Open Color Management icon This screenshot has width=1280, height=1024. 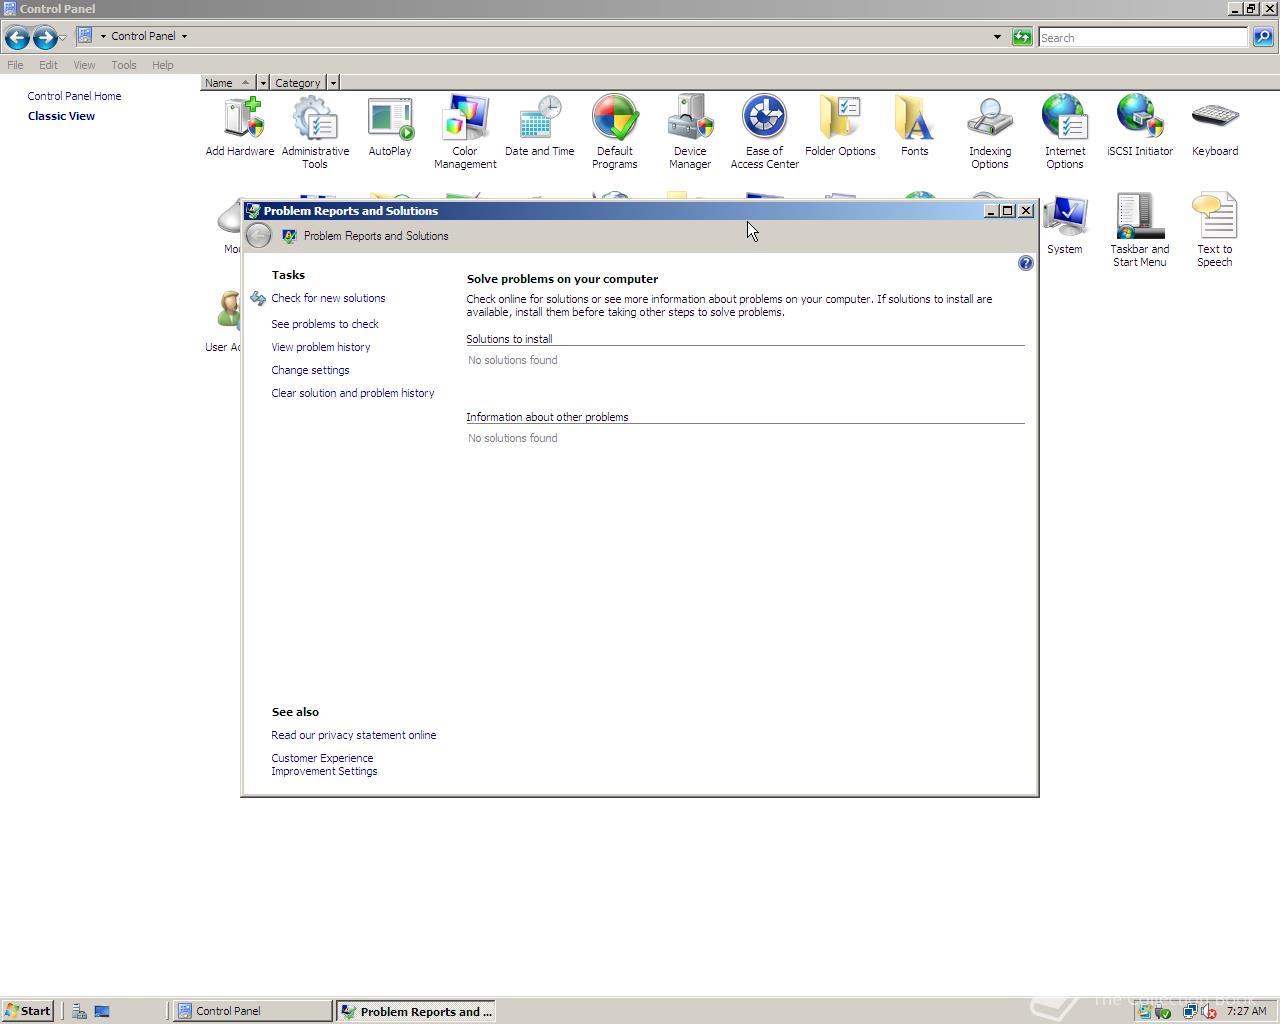(465, 133)
